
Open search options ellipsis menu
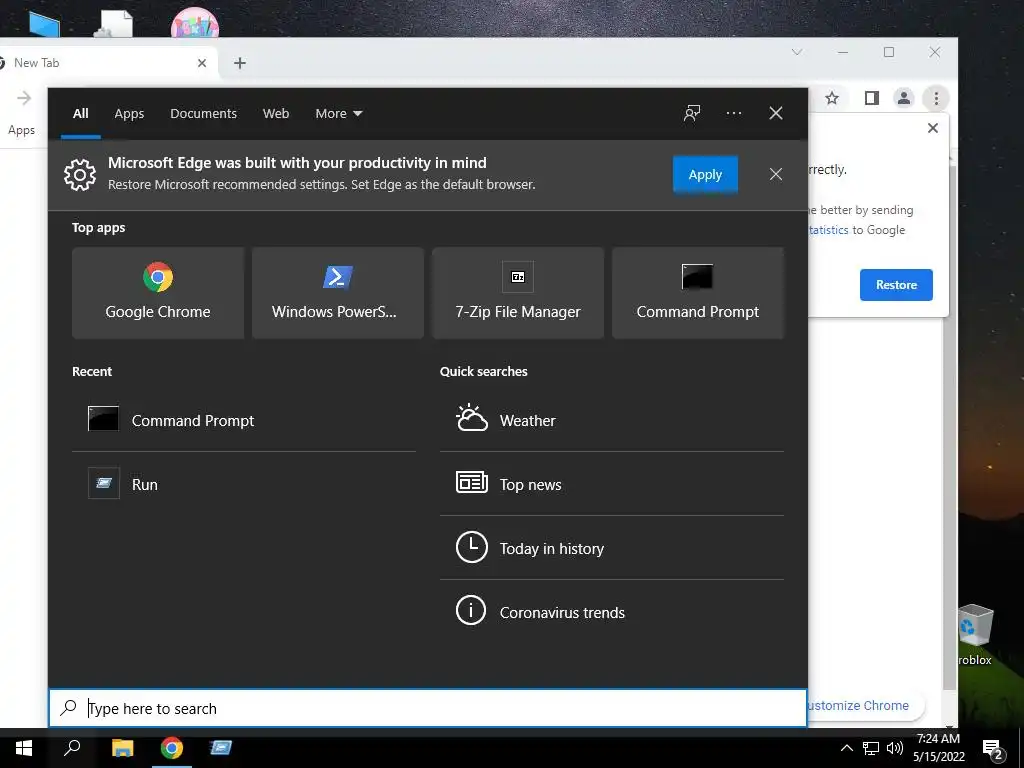(x=733, y=114)
